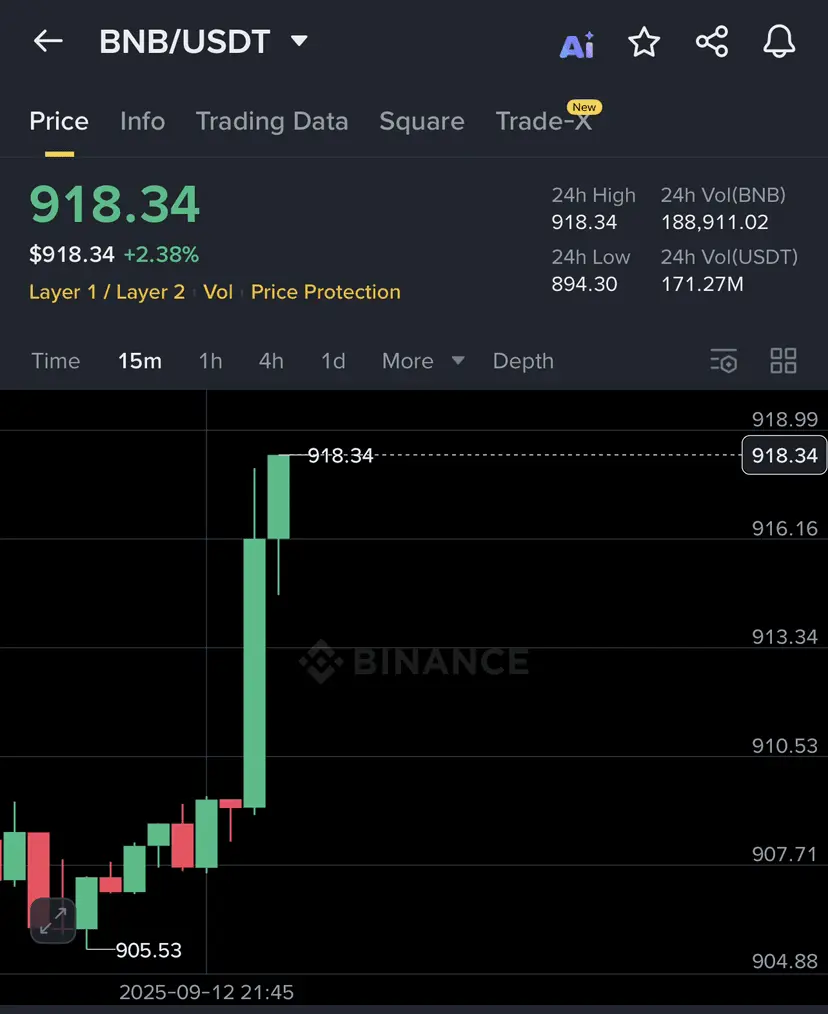Tap the share icon
The width and height of the screenshot is (828, 1014).
712,42
